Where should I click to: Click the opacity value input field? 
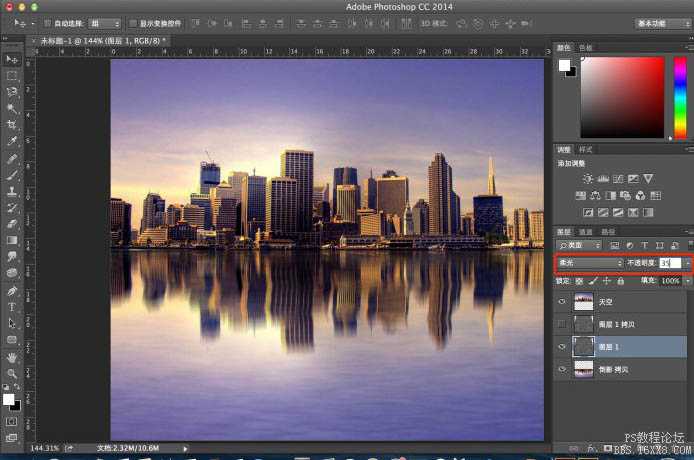(670, 263)
